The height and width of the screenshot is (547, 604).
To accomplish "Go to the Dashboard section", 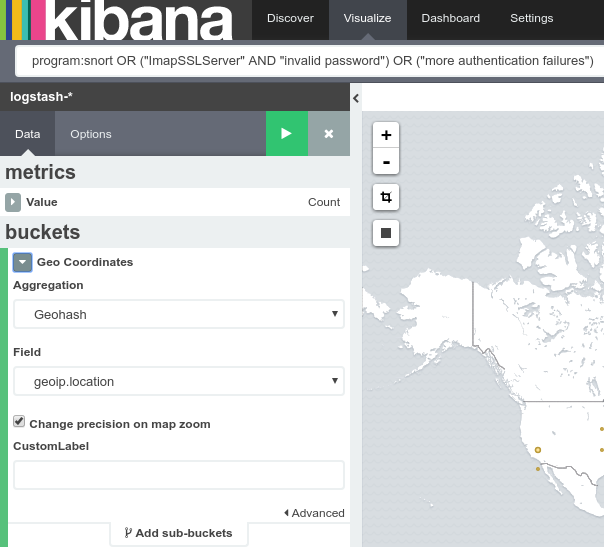I will point(451,18).
